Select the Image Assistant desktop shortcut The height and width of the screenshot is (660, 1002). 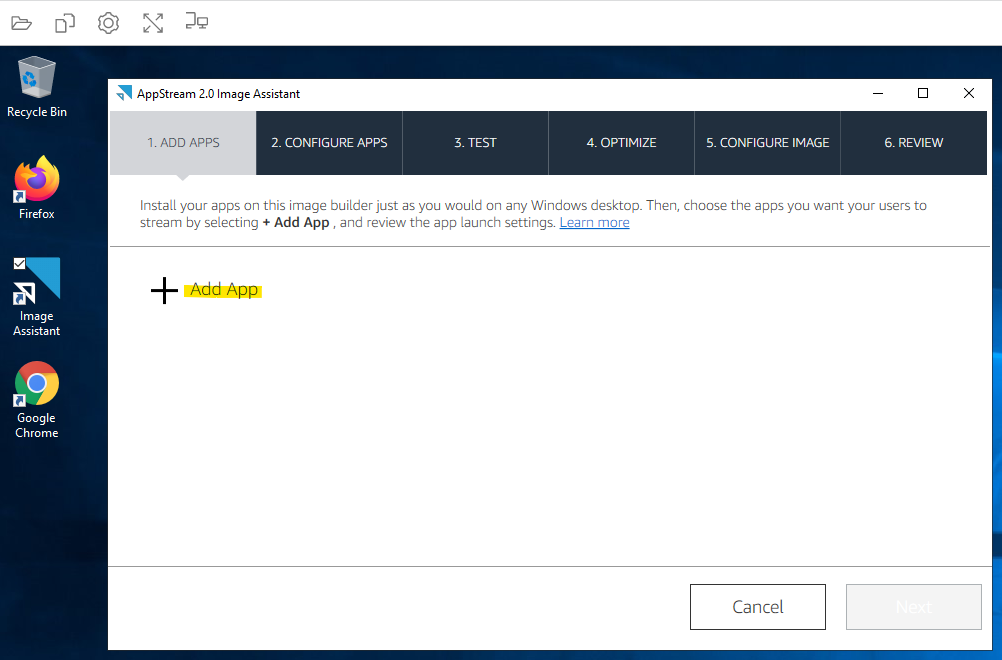(36, 297)
